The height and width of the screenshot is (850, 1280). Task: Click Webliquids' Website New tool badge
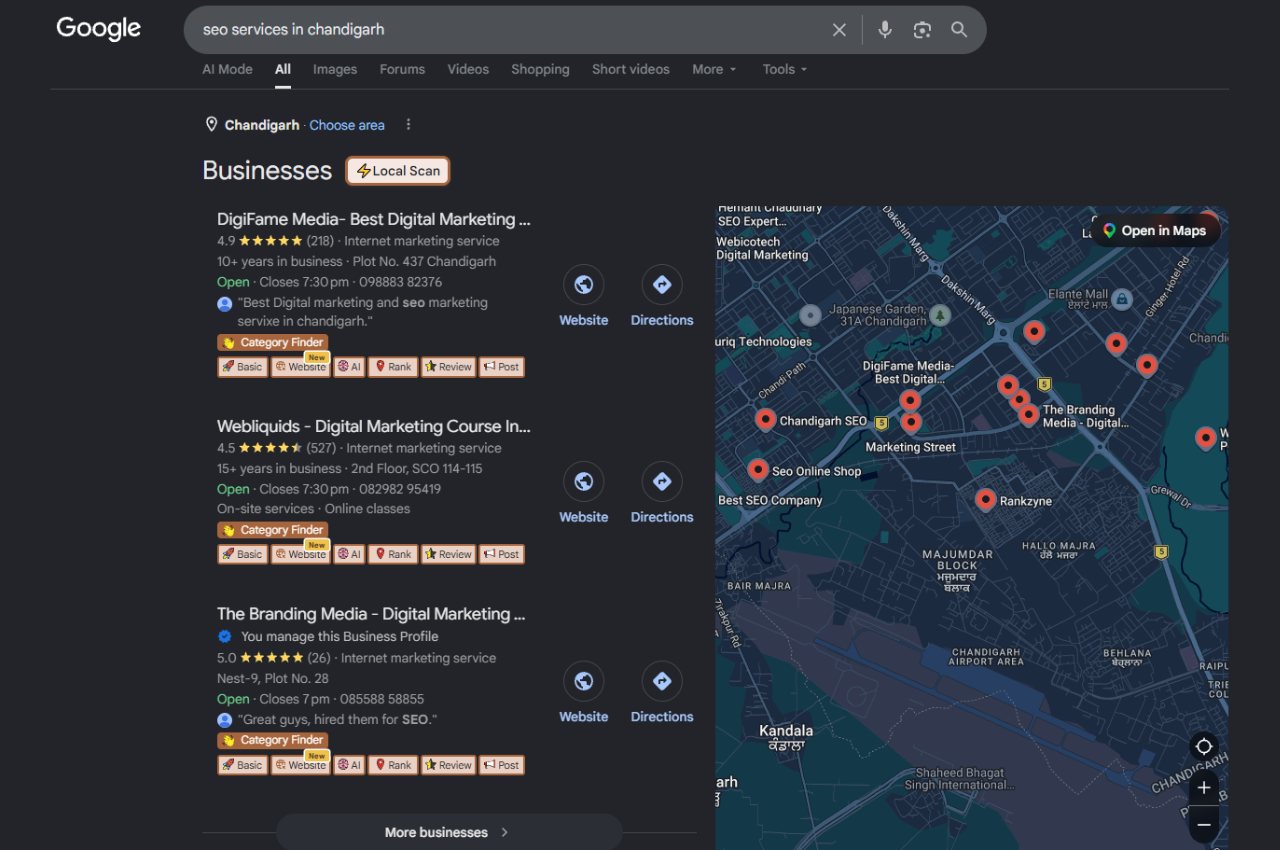[x=301, y=554]
